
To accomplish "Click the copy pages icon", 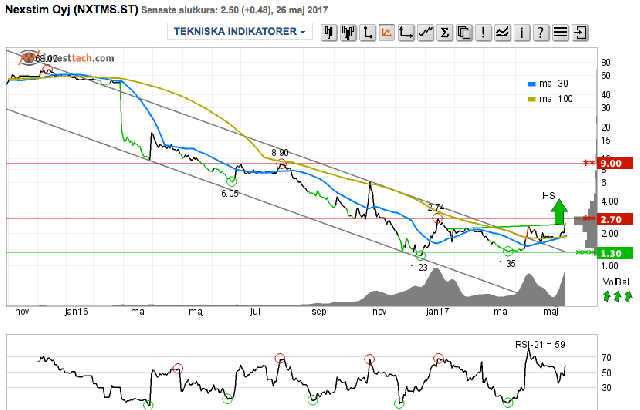I will 464,32.
